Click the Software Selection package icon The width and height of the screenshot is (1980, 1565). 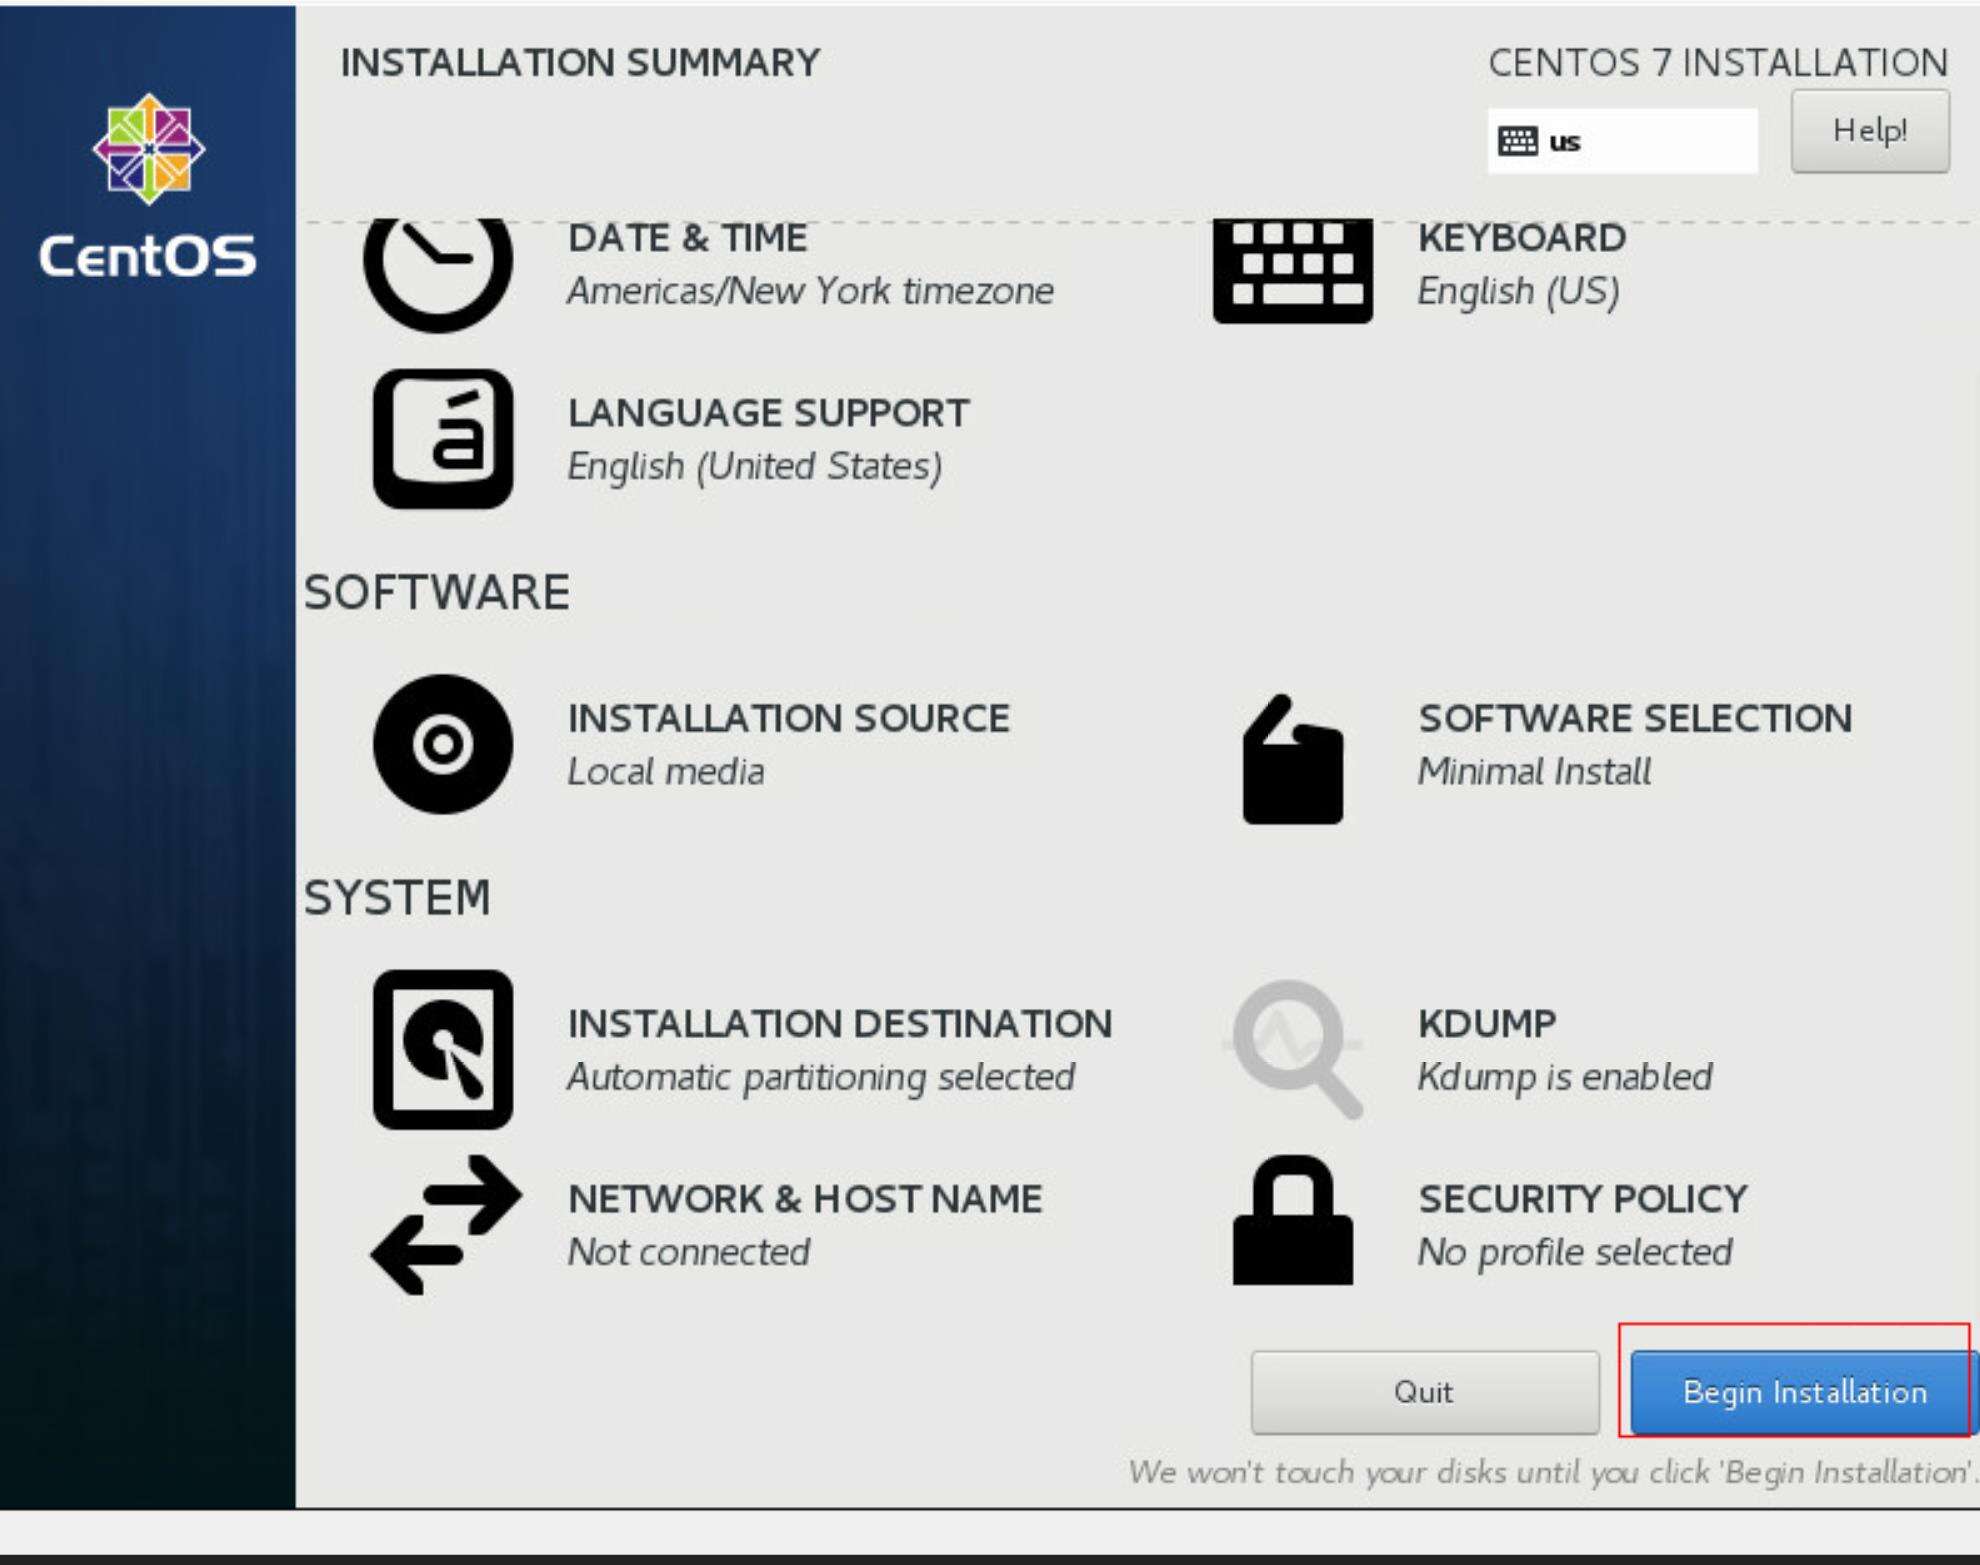pos(1292,760)
